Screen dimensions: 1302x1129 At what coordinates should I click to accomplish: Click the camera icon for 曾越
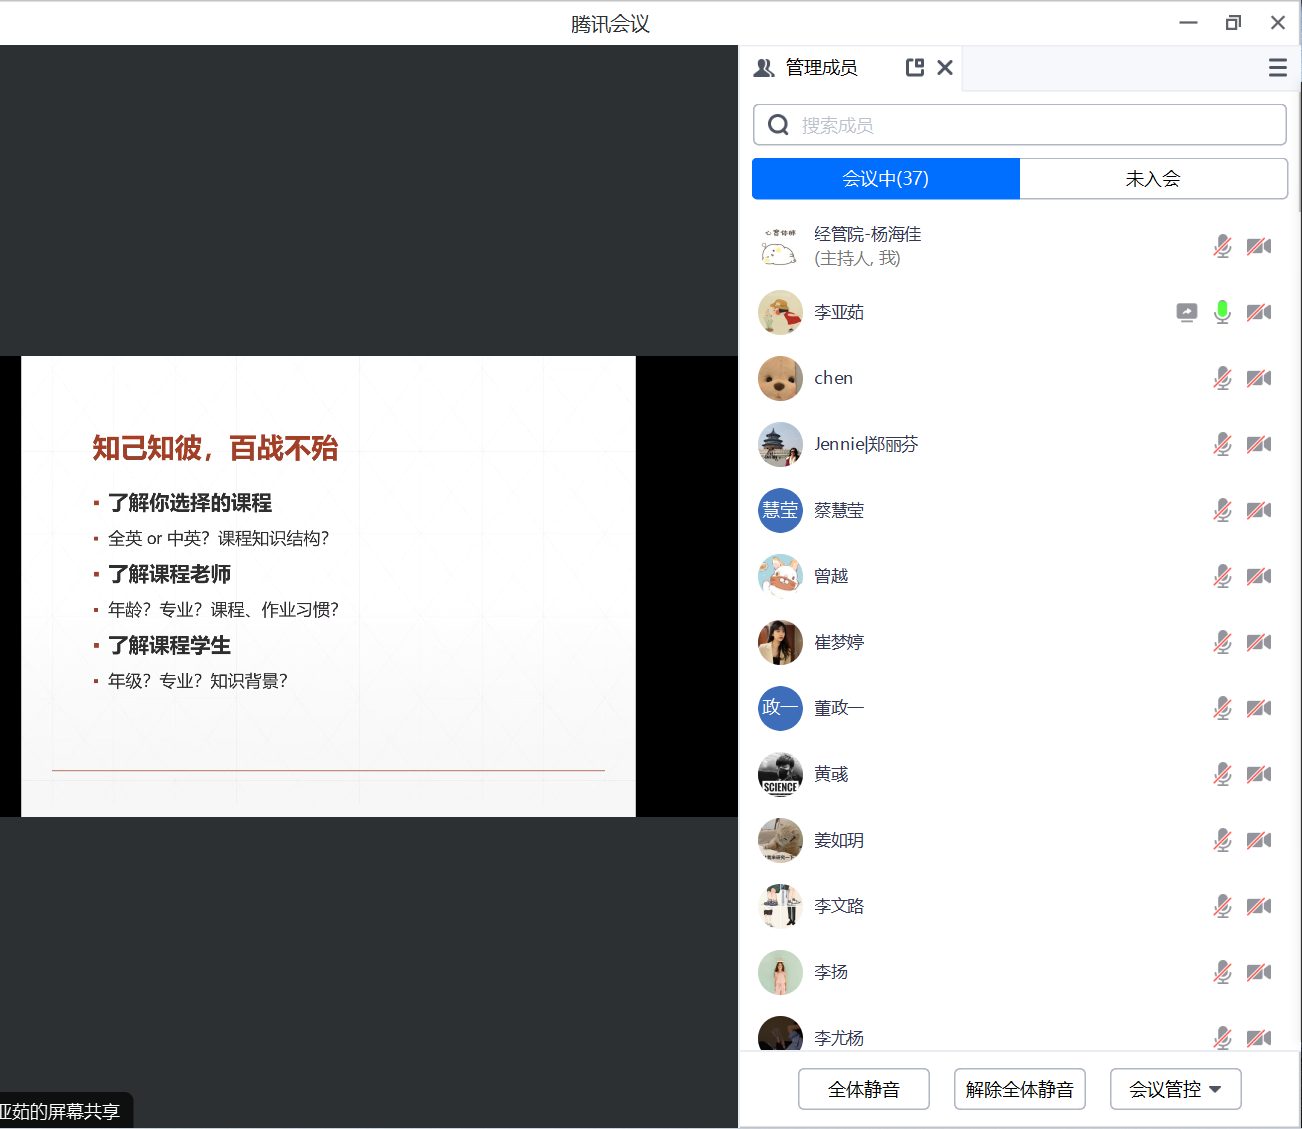1259,576
